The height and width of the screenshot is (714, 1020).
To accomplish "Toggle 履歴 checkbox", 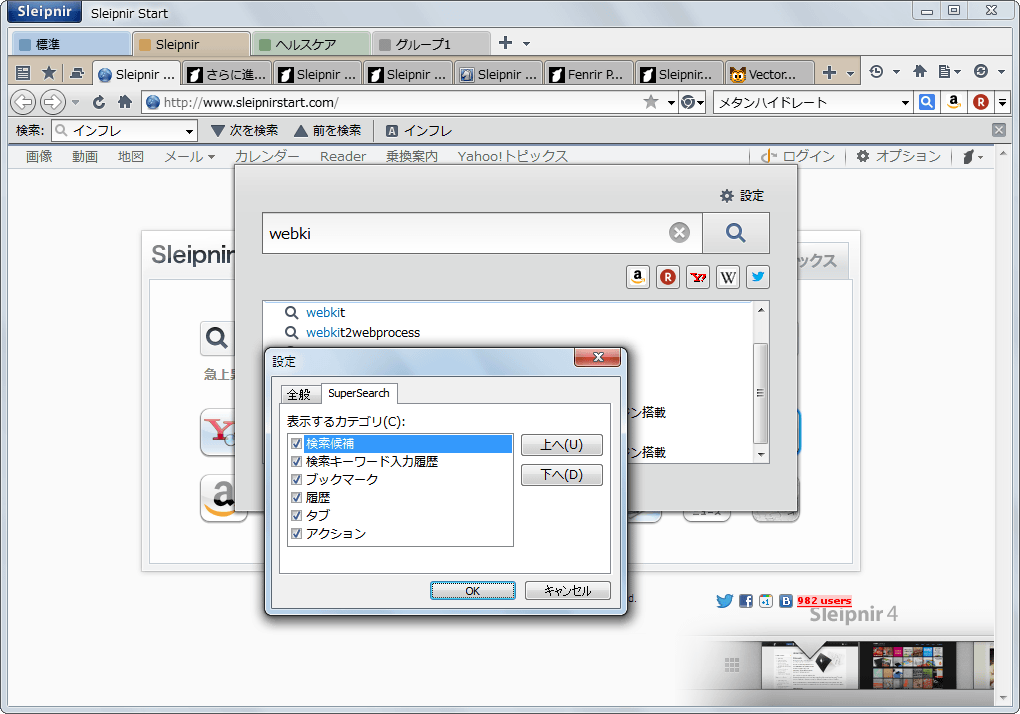I will point(297,497).
